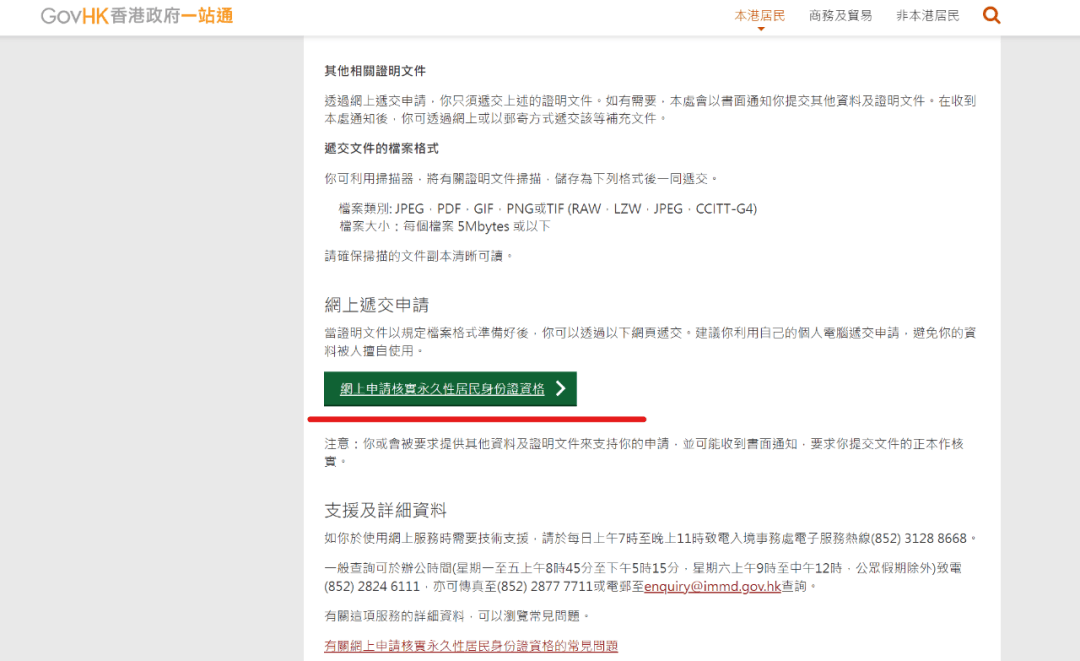Viewport: 1080px width, 661px height.
Task: Click enquiry phone number (852) 2824 6111
Action: point(372,587)
